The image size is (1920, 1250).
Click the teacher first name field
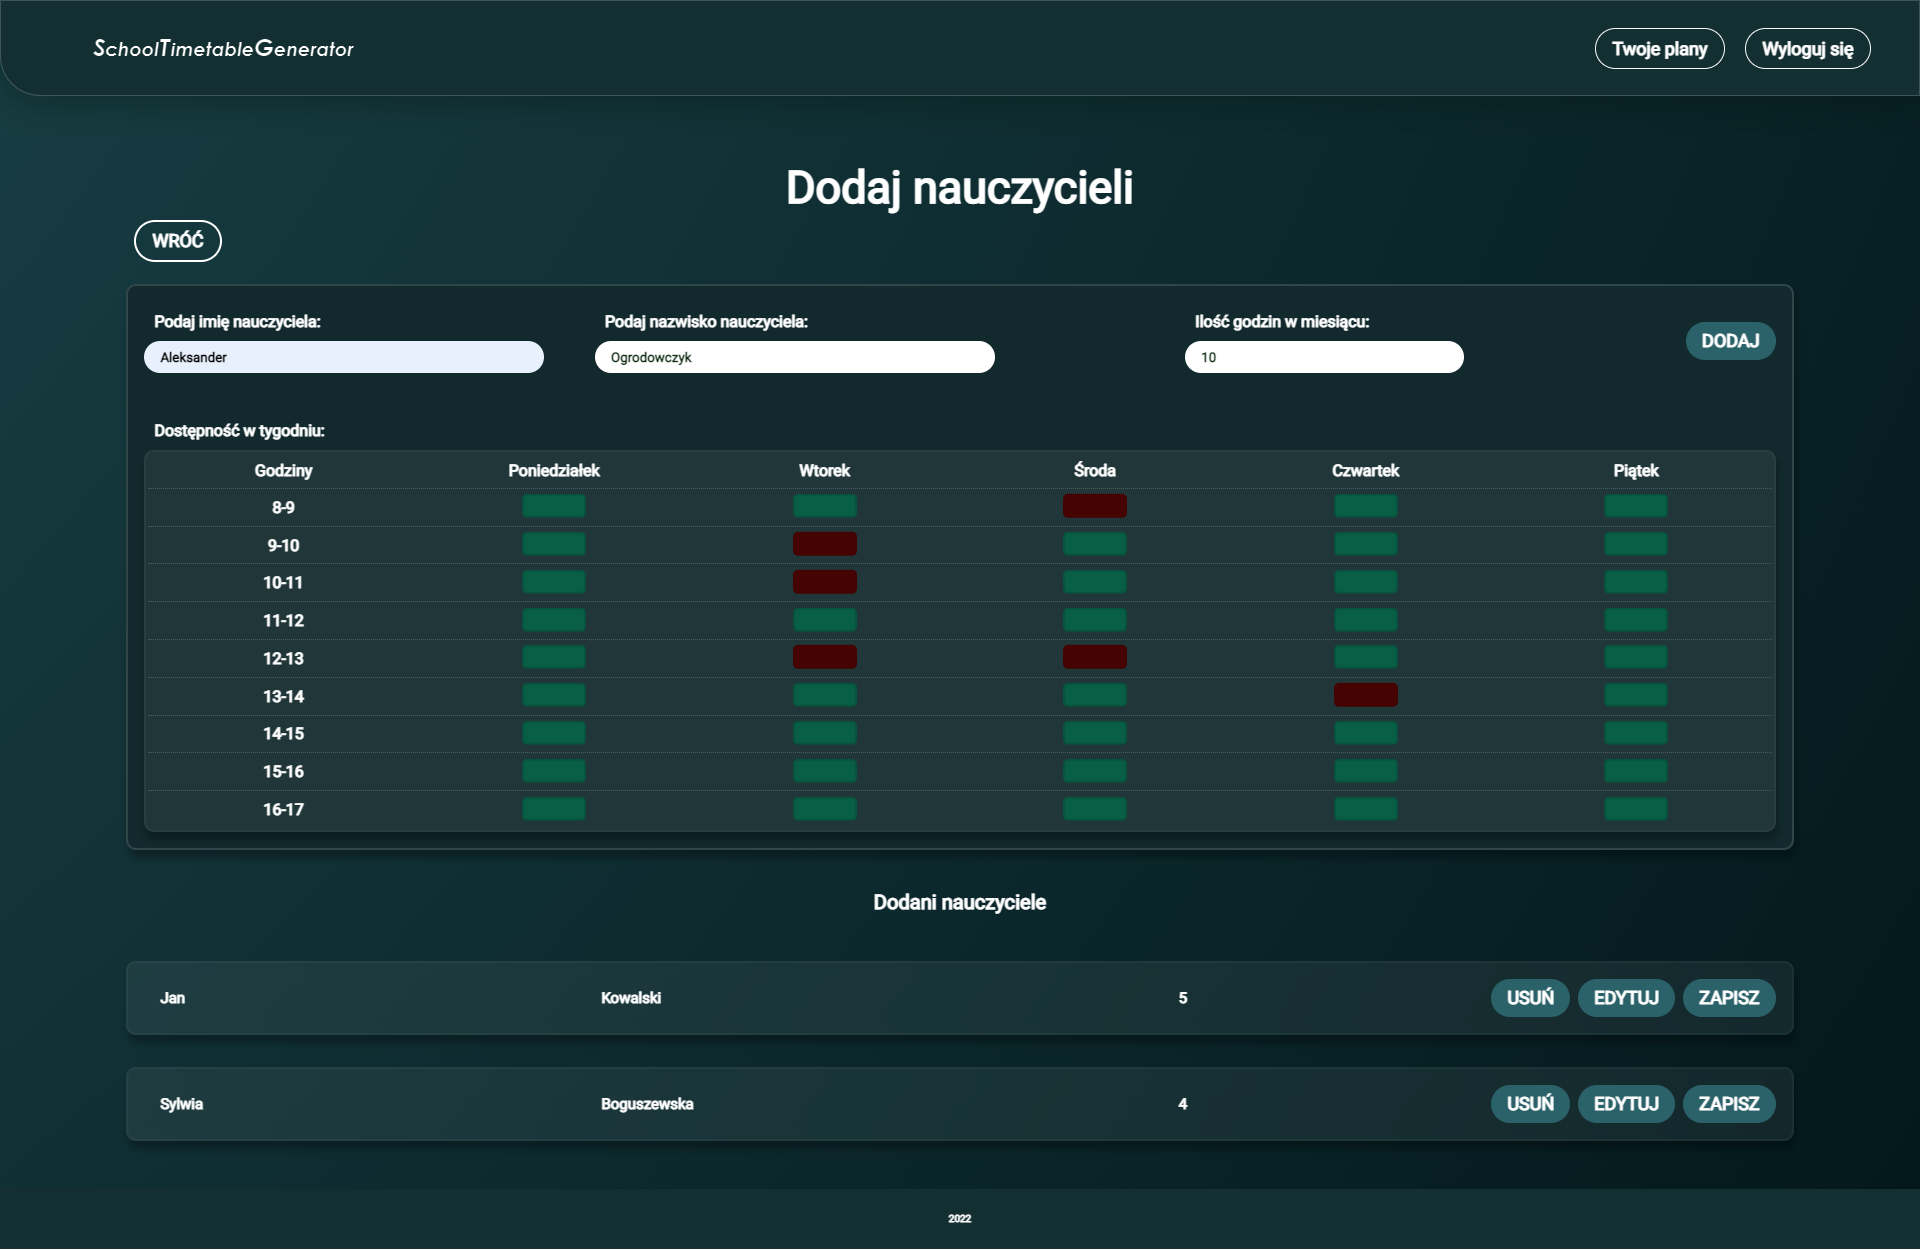pos(344,357)
